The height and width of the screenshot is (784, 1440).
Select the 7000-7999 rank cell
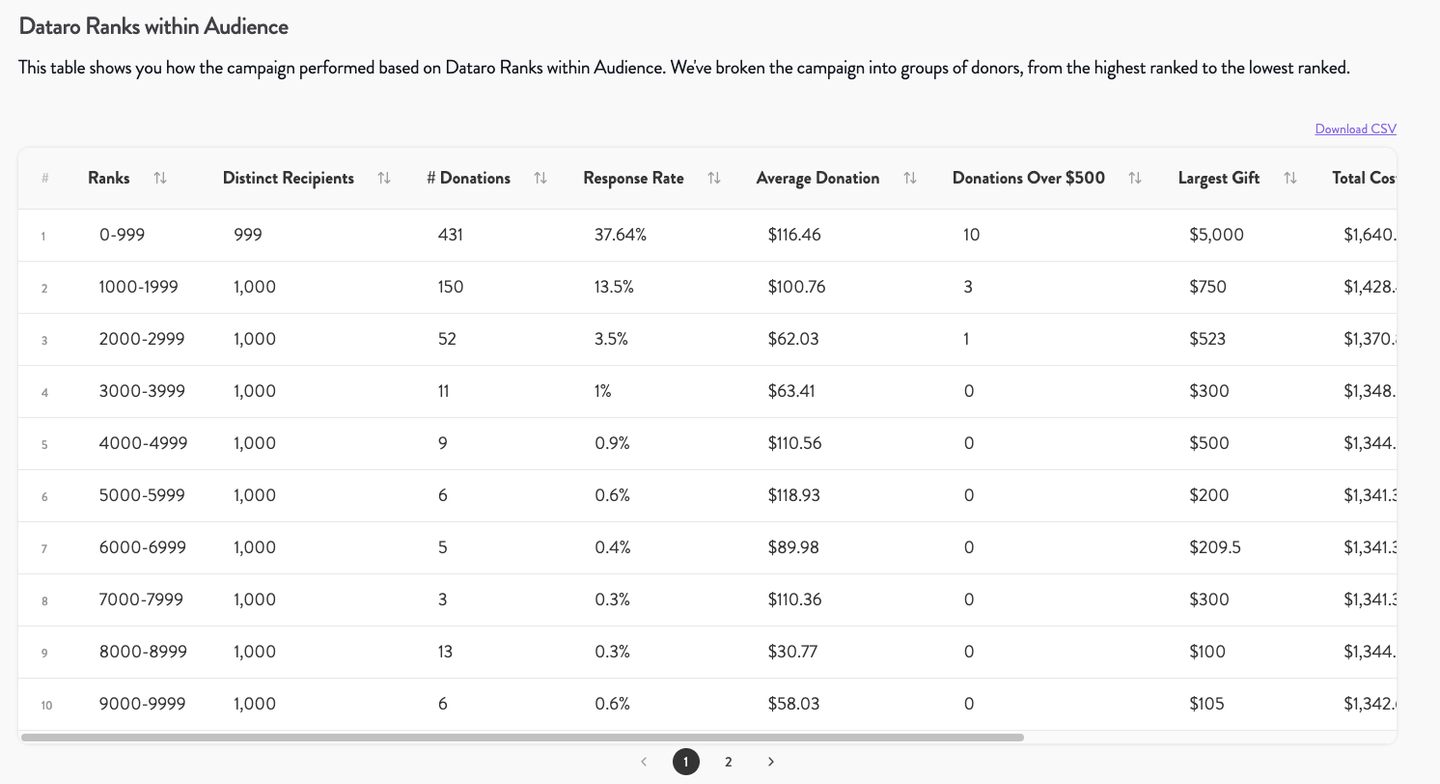142,599
